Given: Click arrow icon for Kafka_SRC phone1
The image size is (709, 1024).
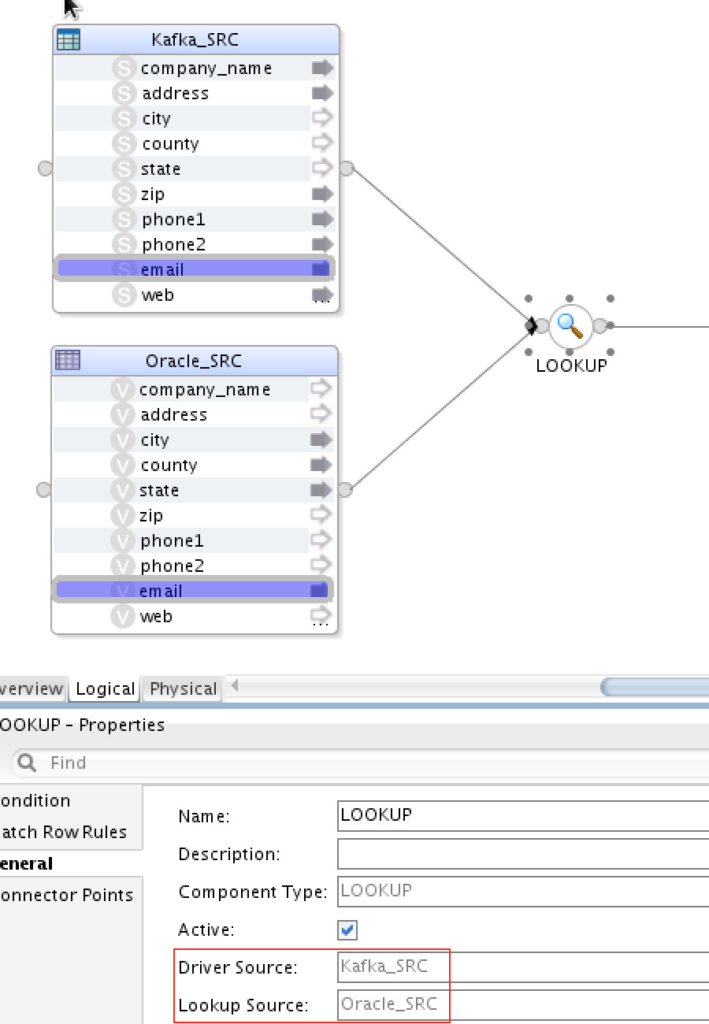Looking at the screenshot, I should click(322, 219).
